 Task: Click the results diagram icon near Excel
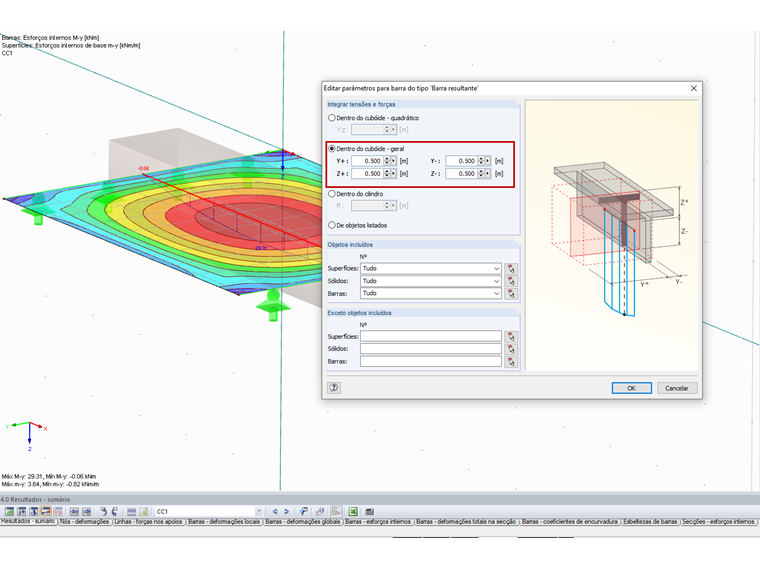point(336,511)
